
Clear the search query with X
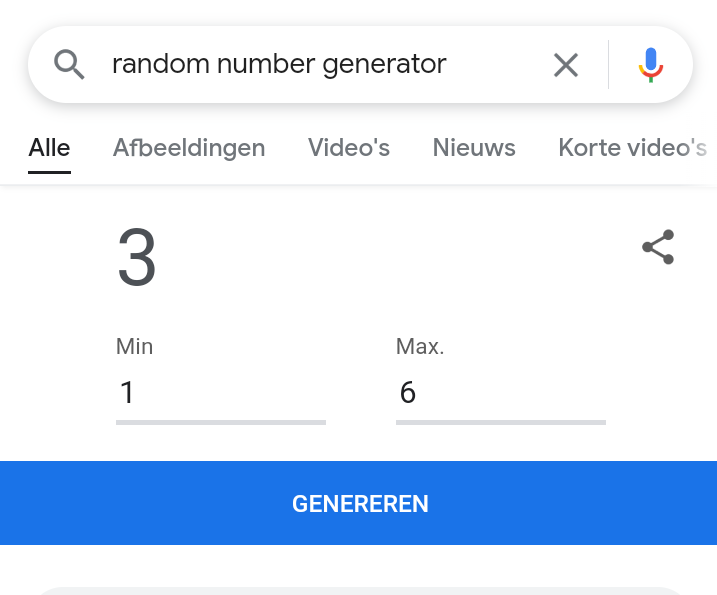[566, 65]
